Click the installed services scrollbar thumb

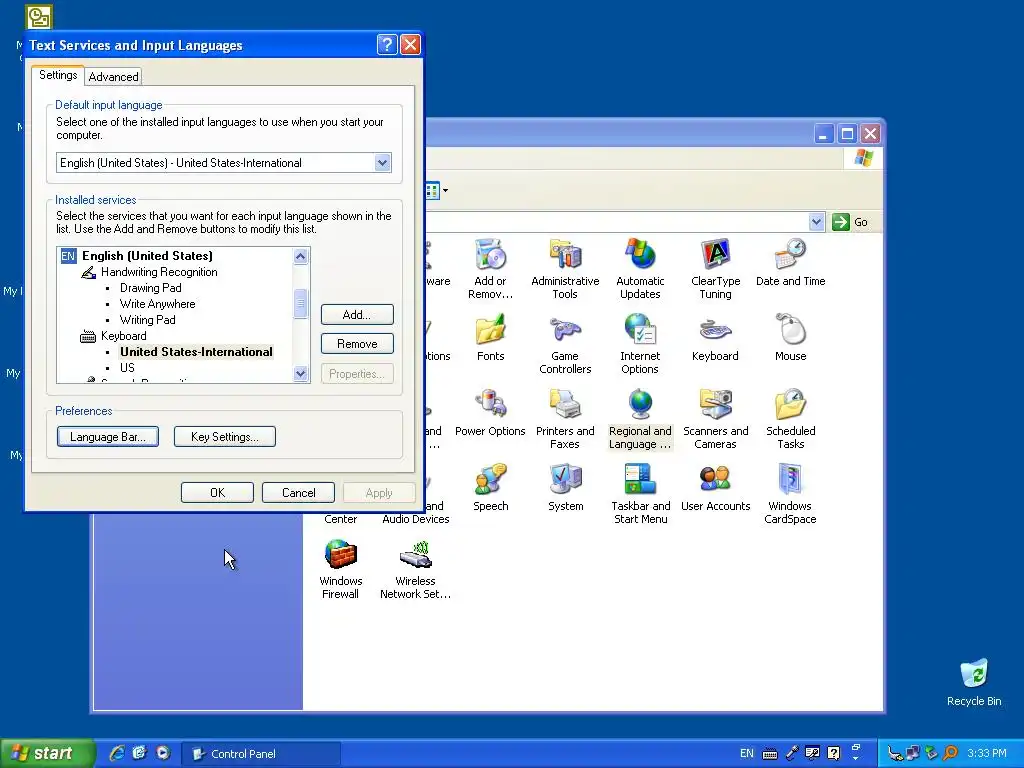(300, 304)
